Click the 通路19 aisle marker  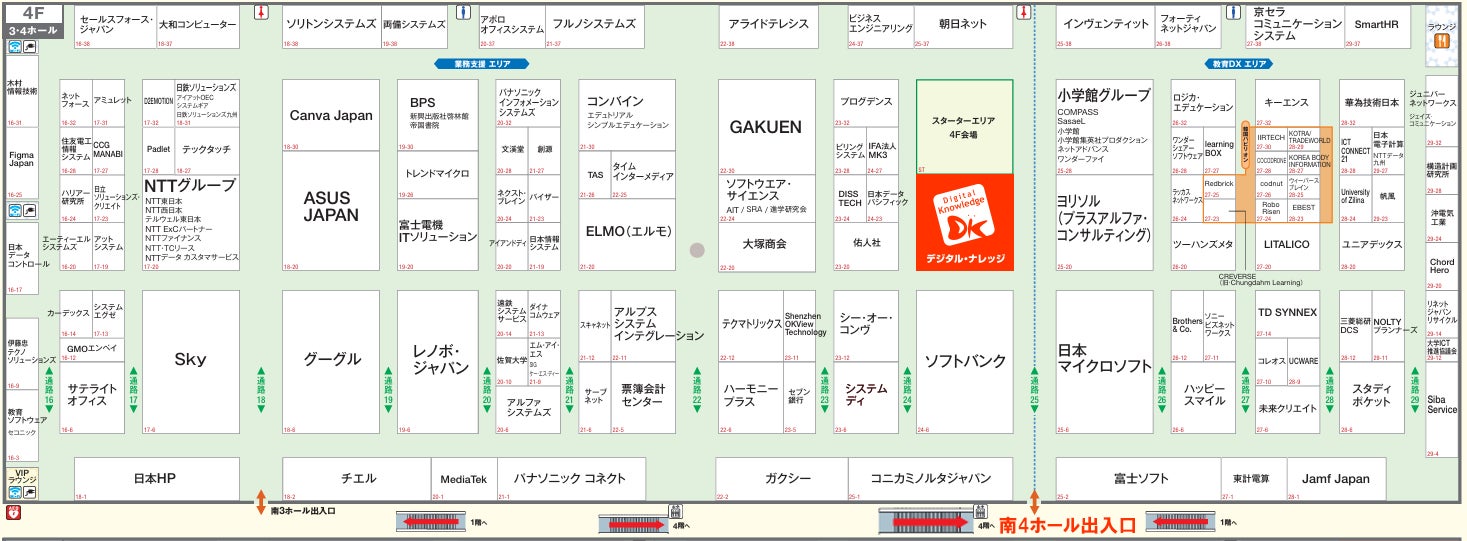(x=388, y=392)
